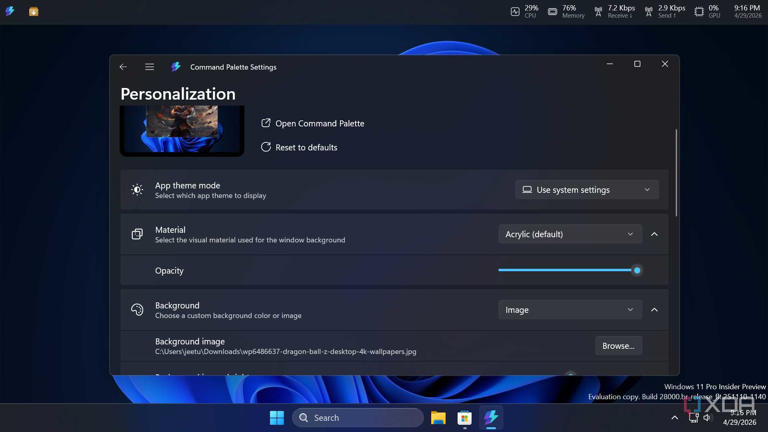Open the open-external icon beside Open Command Palette
Image resolution: width=768 pixels, height=432 pixels.
coord(265,123)
